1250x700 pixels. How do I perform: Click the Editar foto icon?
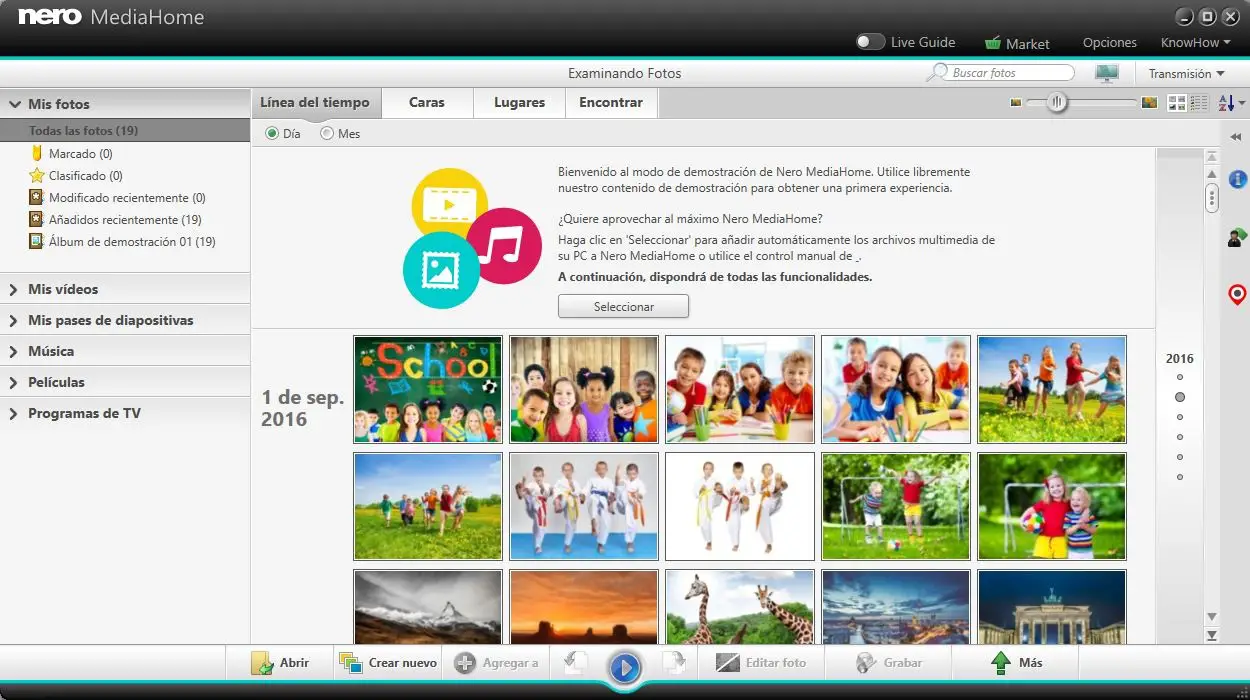click(x=728, y=662)
